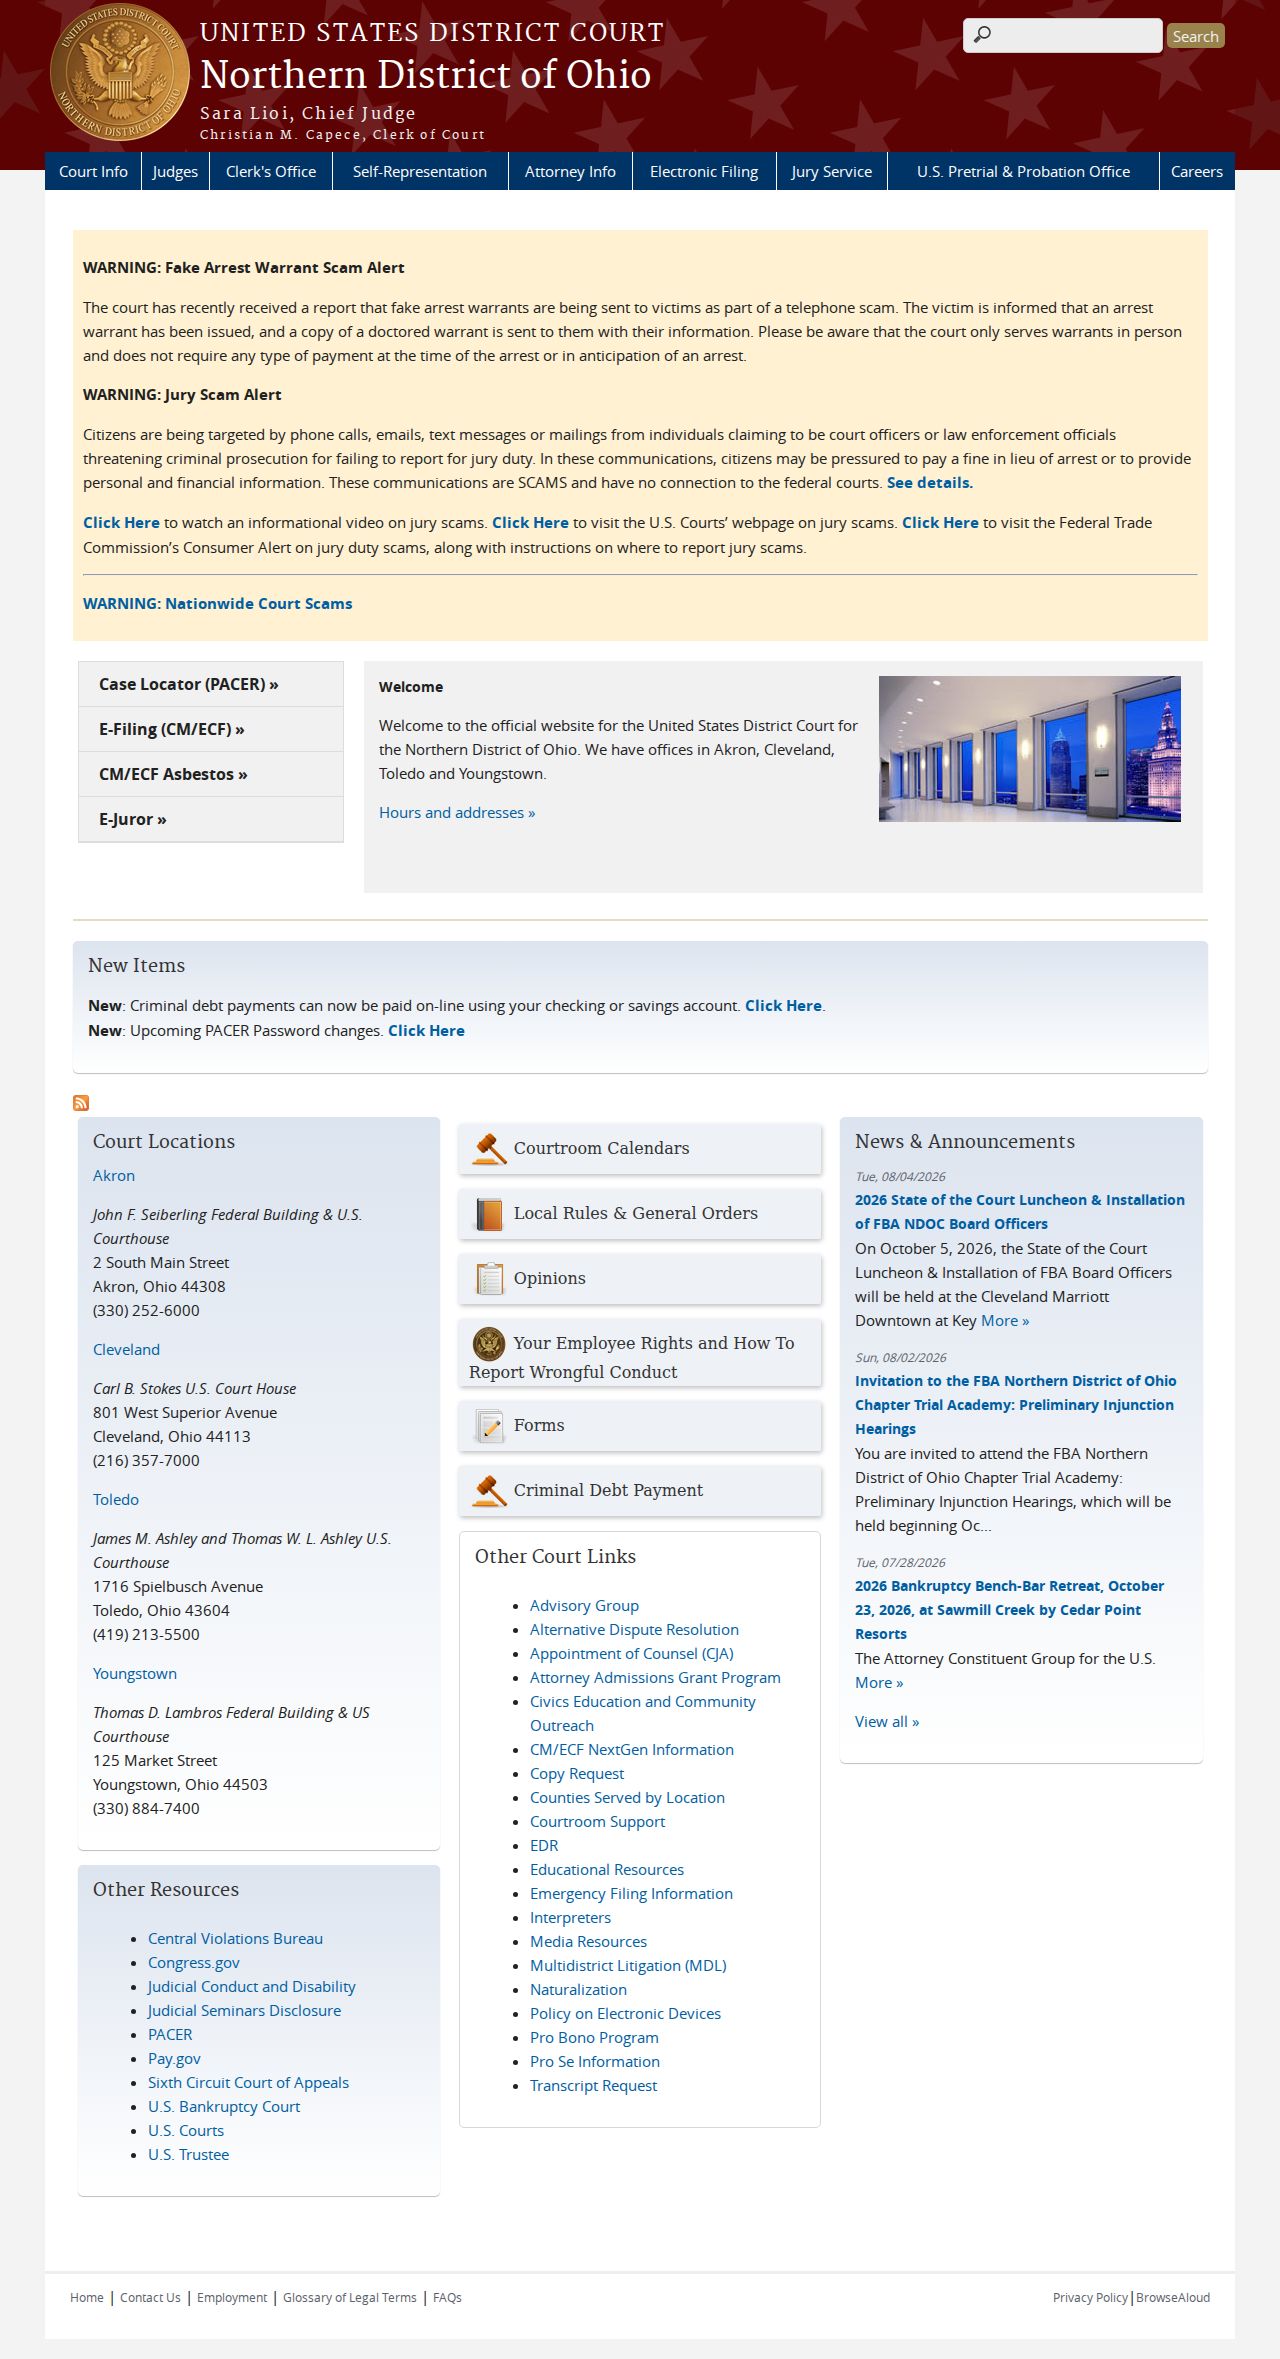Image resolution: width=1280 pixels, height=2359 pixels.
Task: Open the E-Juror quick link
Action: pyautogui.click(x=211, y=819)
